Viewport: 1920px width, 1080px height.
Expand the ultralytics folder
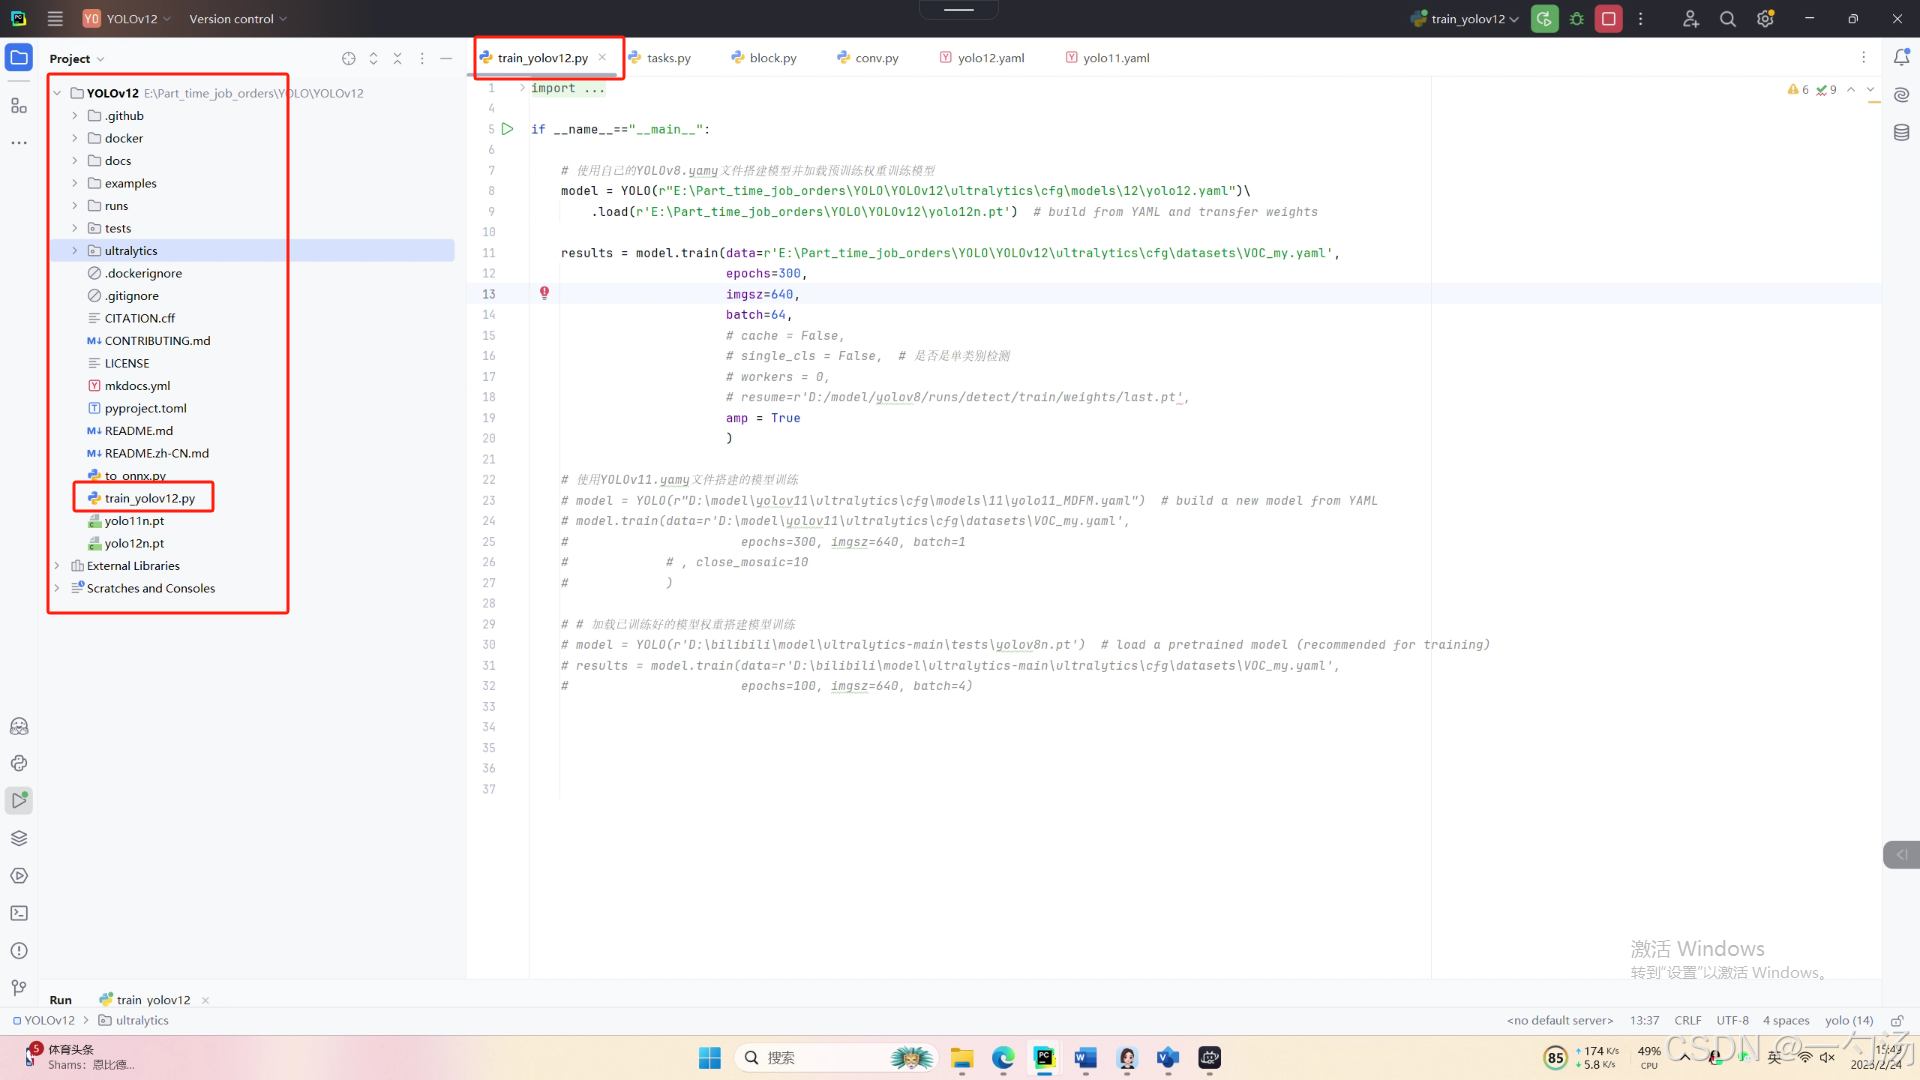point(75,251)
